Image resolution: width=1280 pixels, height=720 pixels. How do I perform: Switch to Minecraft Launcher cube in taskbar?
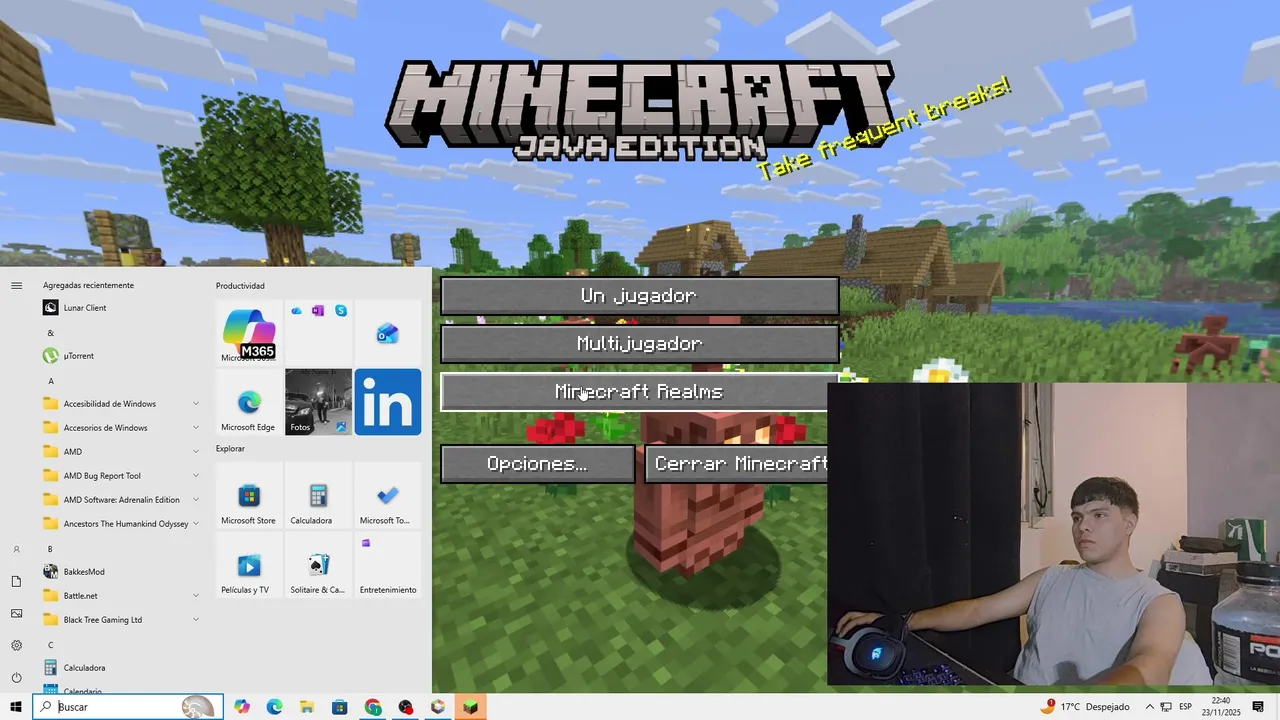pos(438,707)
